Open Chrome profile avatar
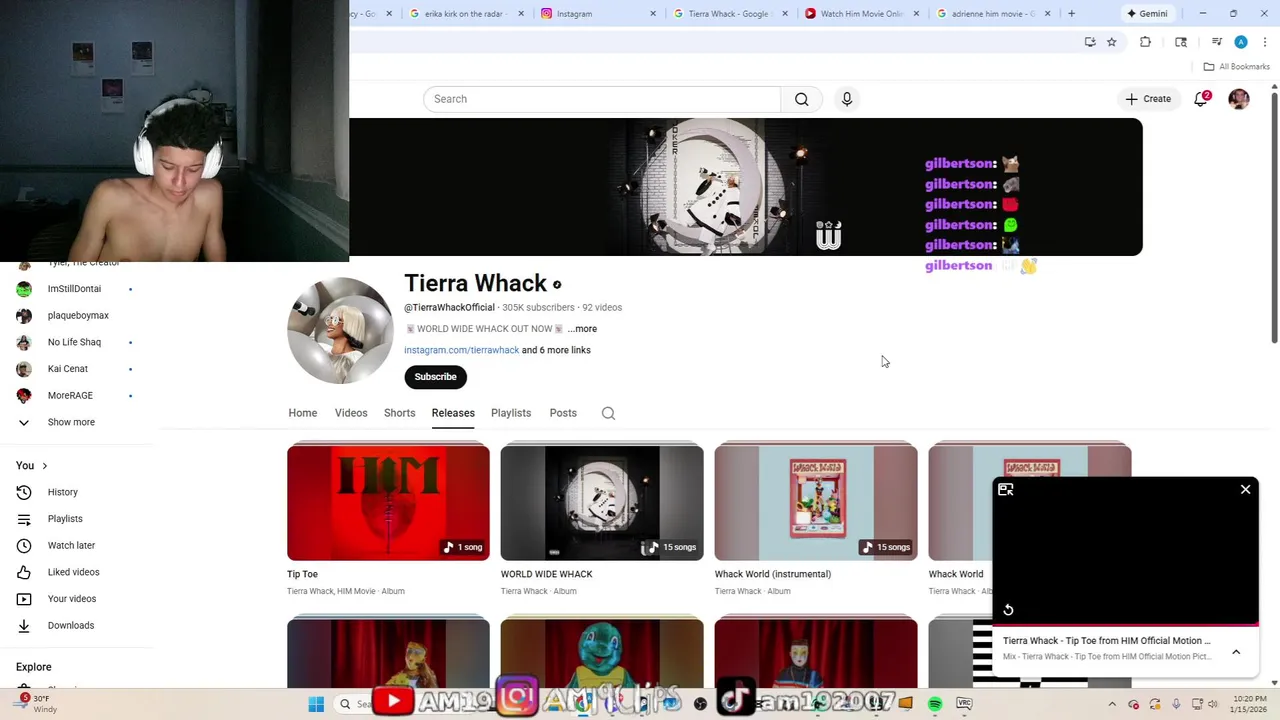 (x=1241, y=42)
